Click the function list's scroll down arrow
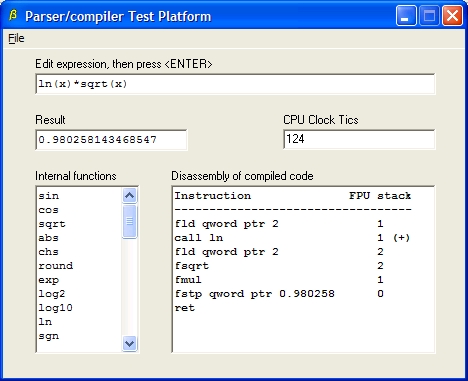Screen dimensions: 468x381 click(130, 343)
